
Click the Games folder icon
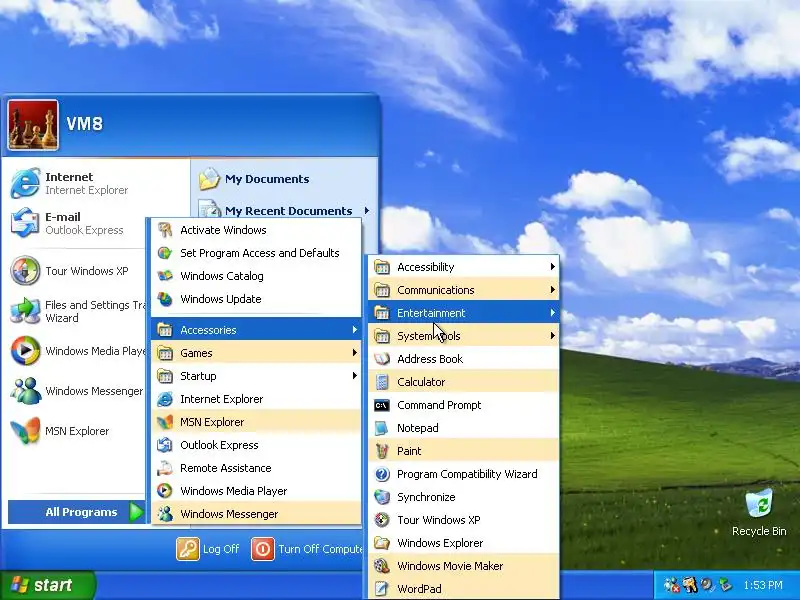coord(165,353)
